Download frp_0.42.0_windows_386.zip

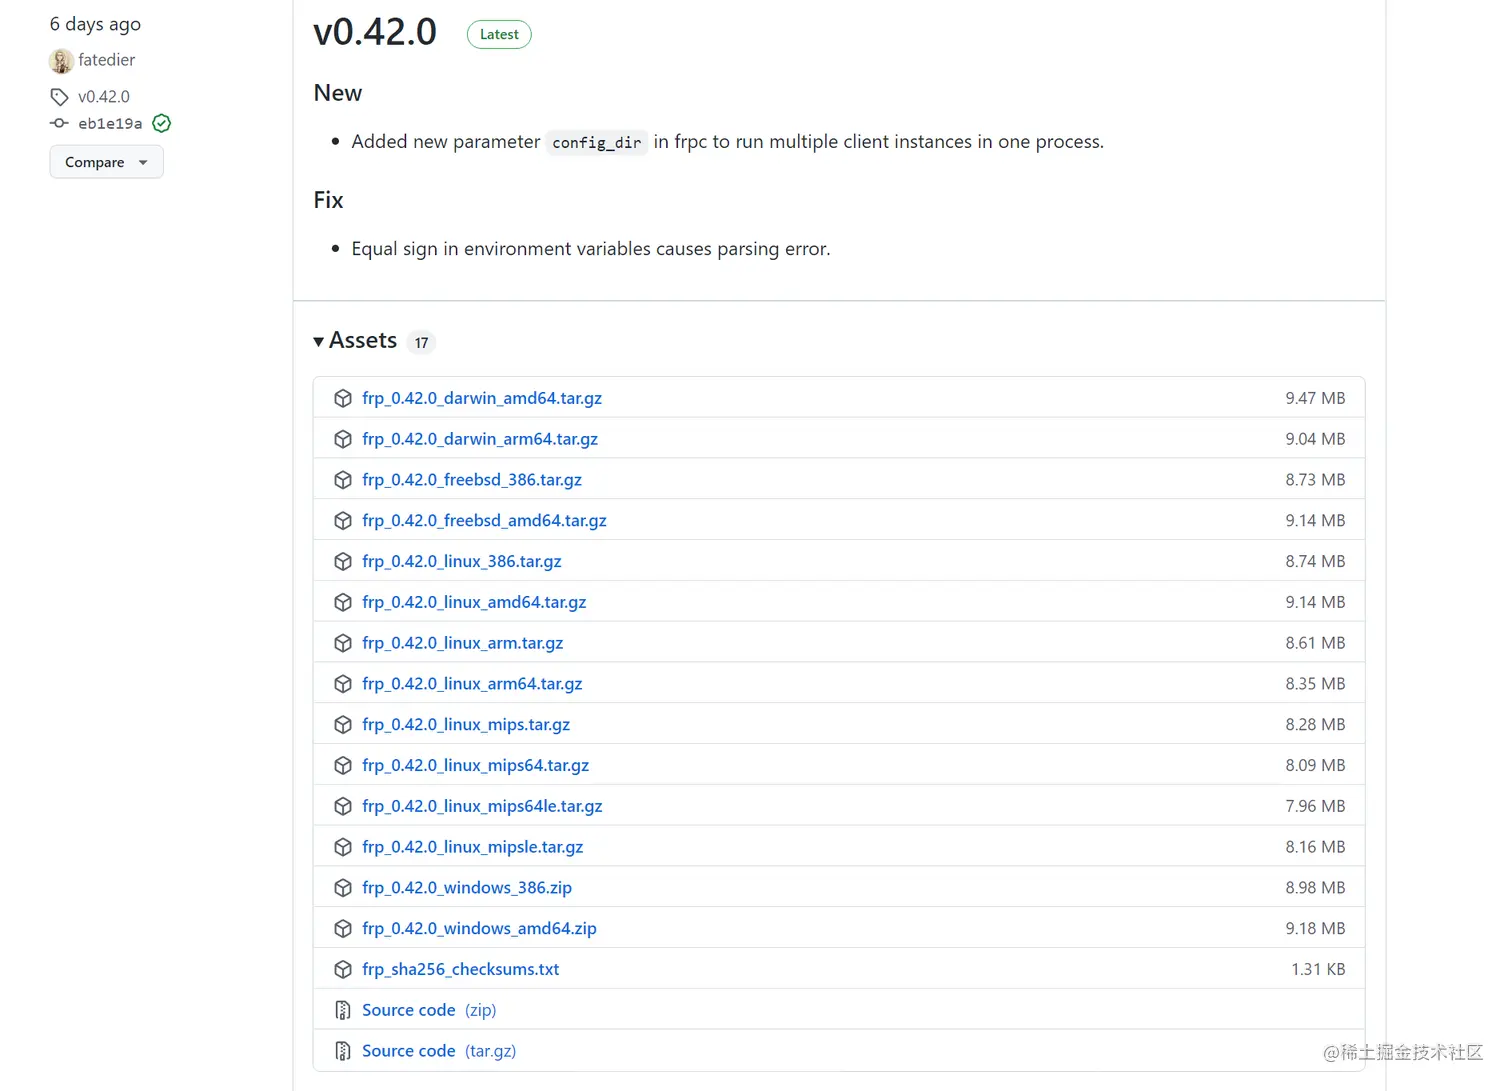click(x=467, y=888)
